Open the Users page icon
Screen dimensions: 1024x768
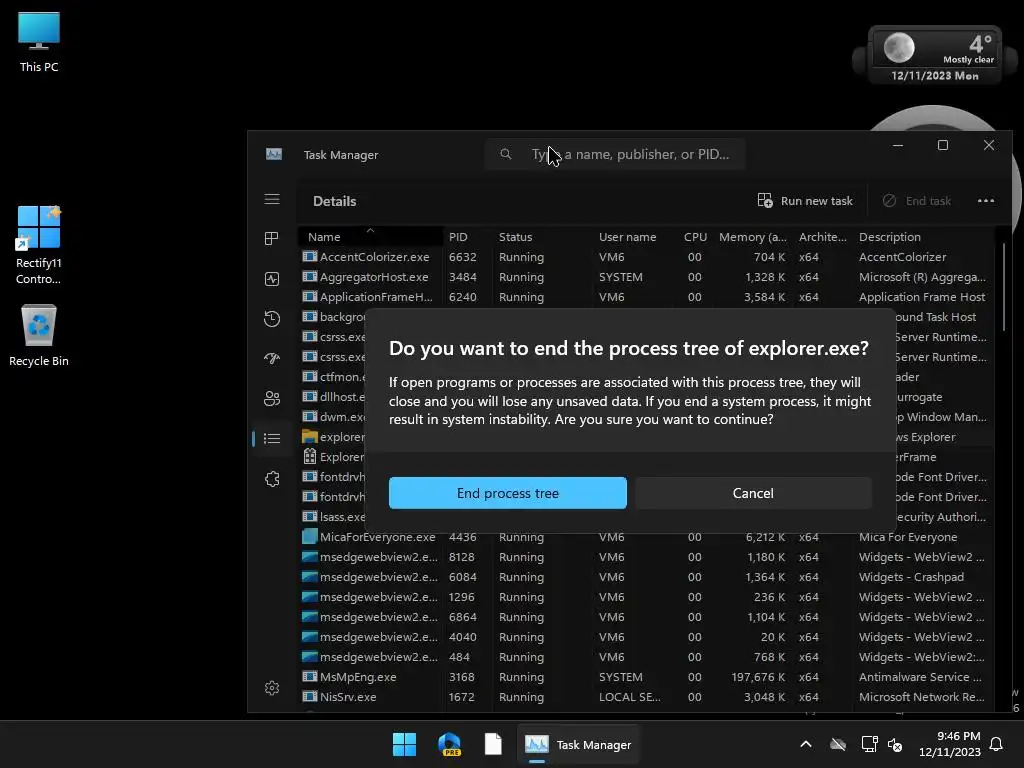pyautogui.click(x=272, y=398)
